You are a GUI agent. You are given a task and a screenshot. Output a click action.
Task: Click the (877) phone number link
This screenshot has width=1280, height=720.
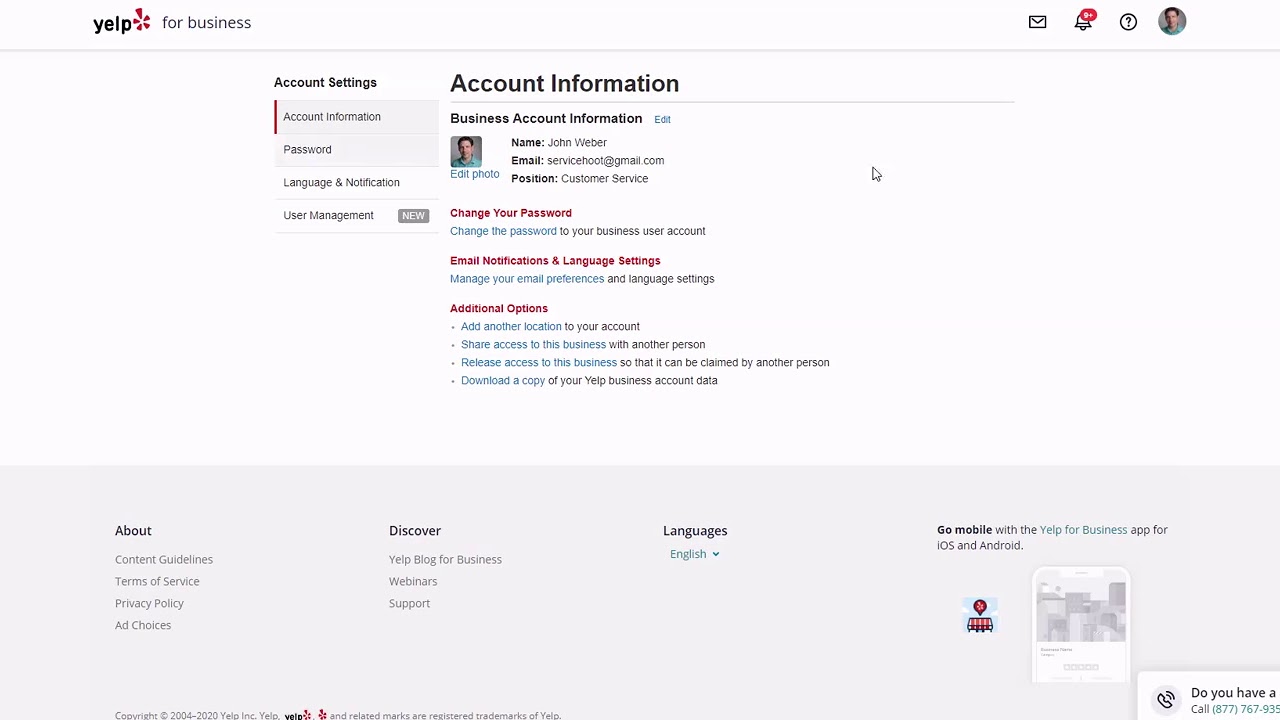point(1246,709)
